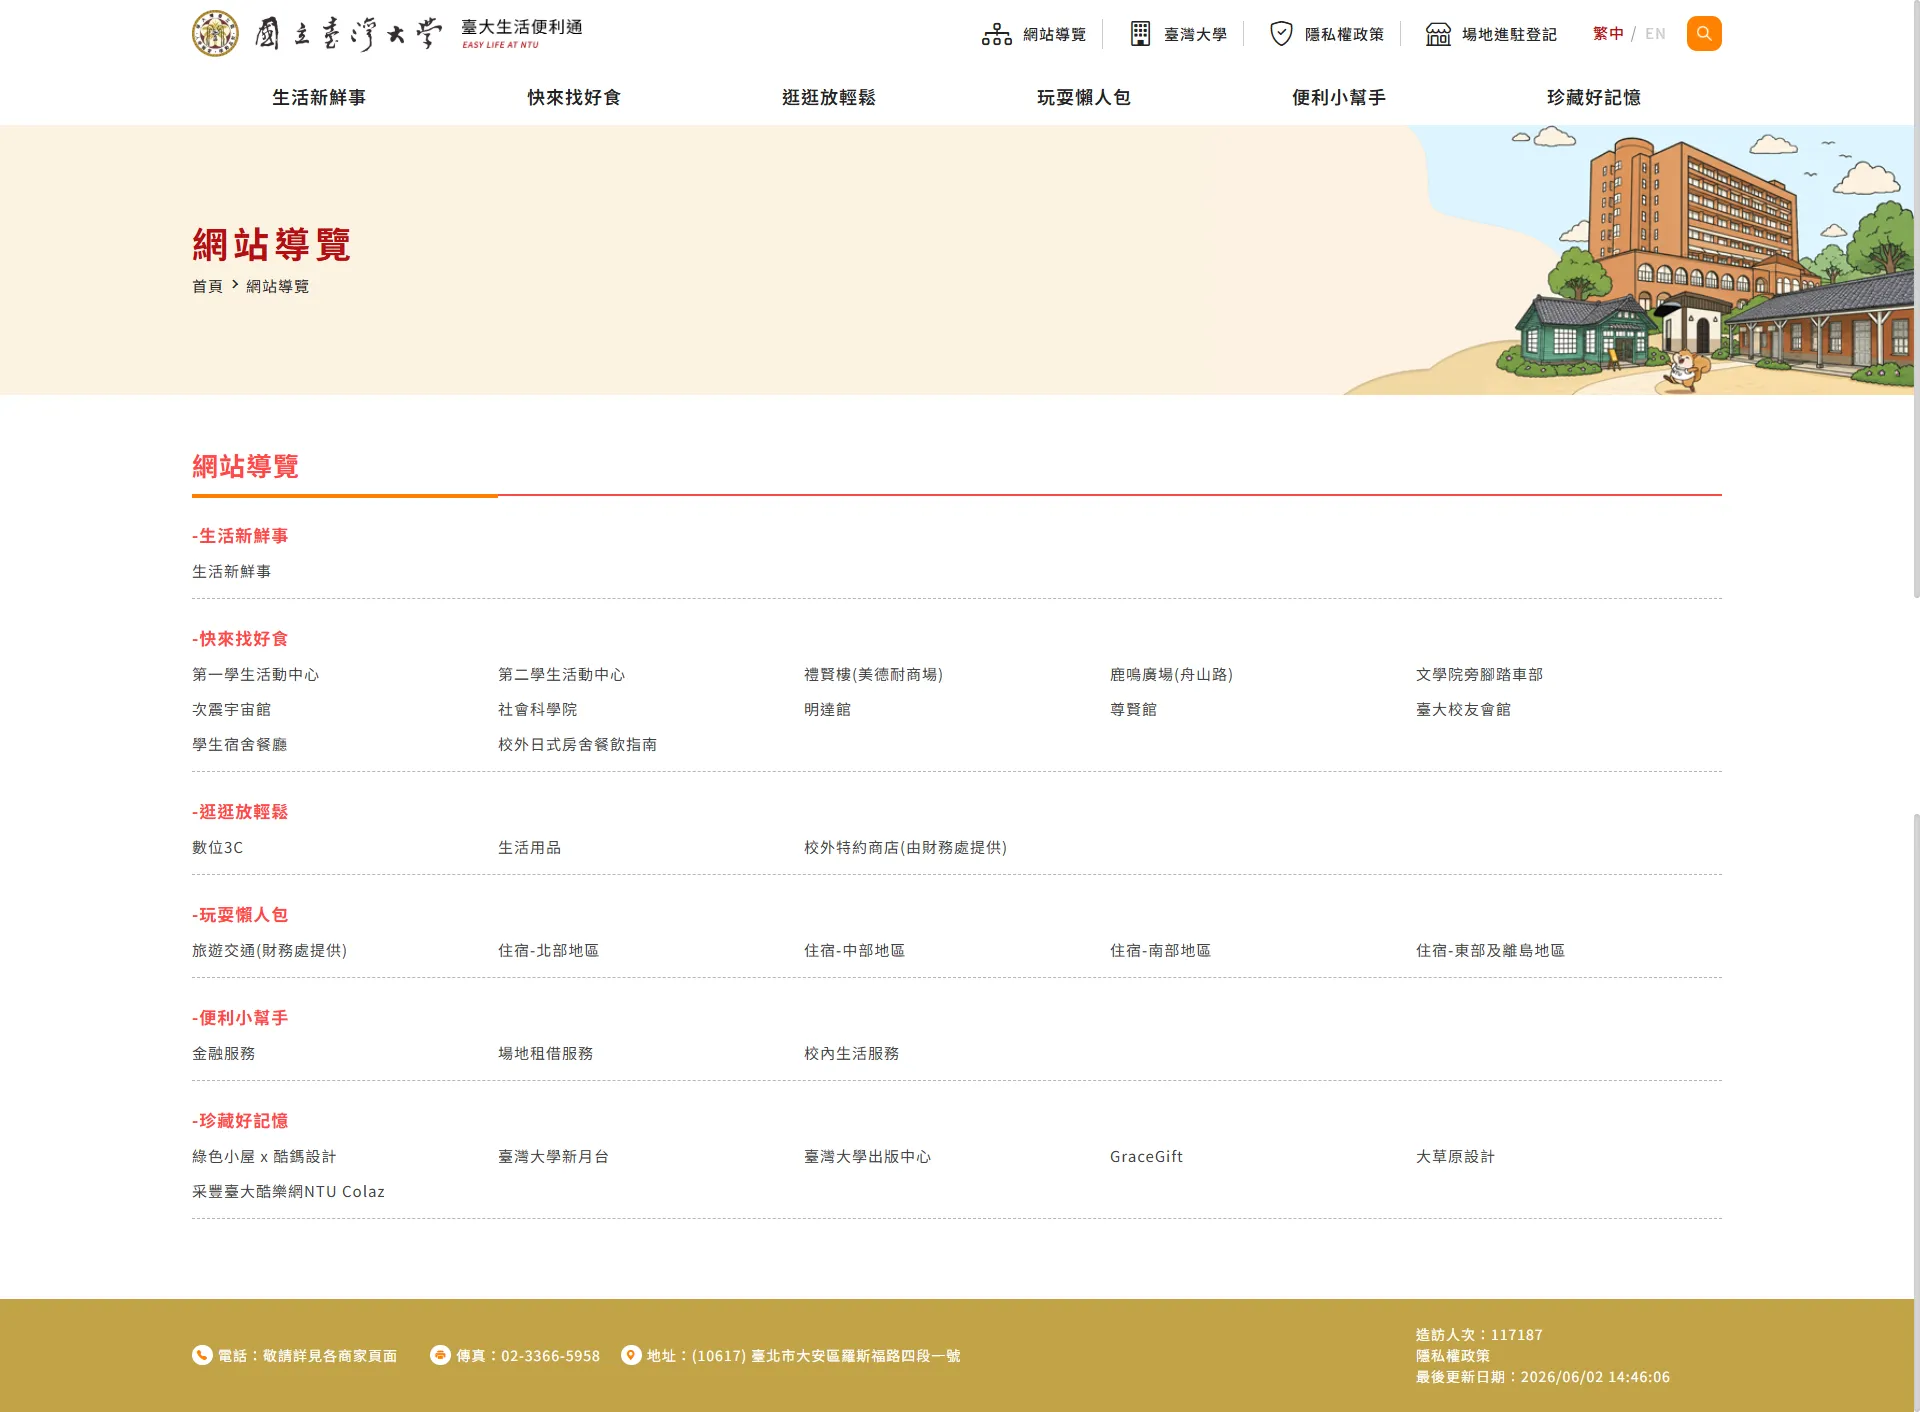Open the 生活新鮮事 main menu
Image resolution: width=1920 pixels, height=1412 pixels.
click(319, 97)
